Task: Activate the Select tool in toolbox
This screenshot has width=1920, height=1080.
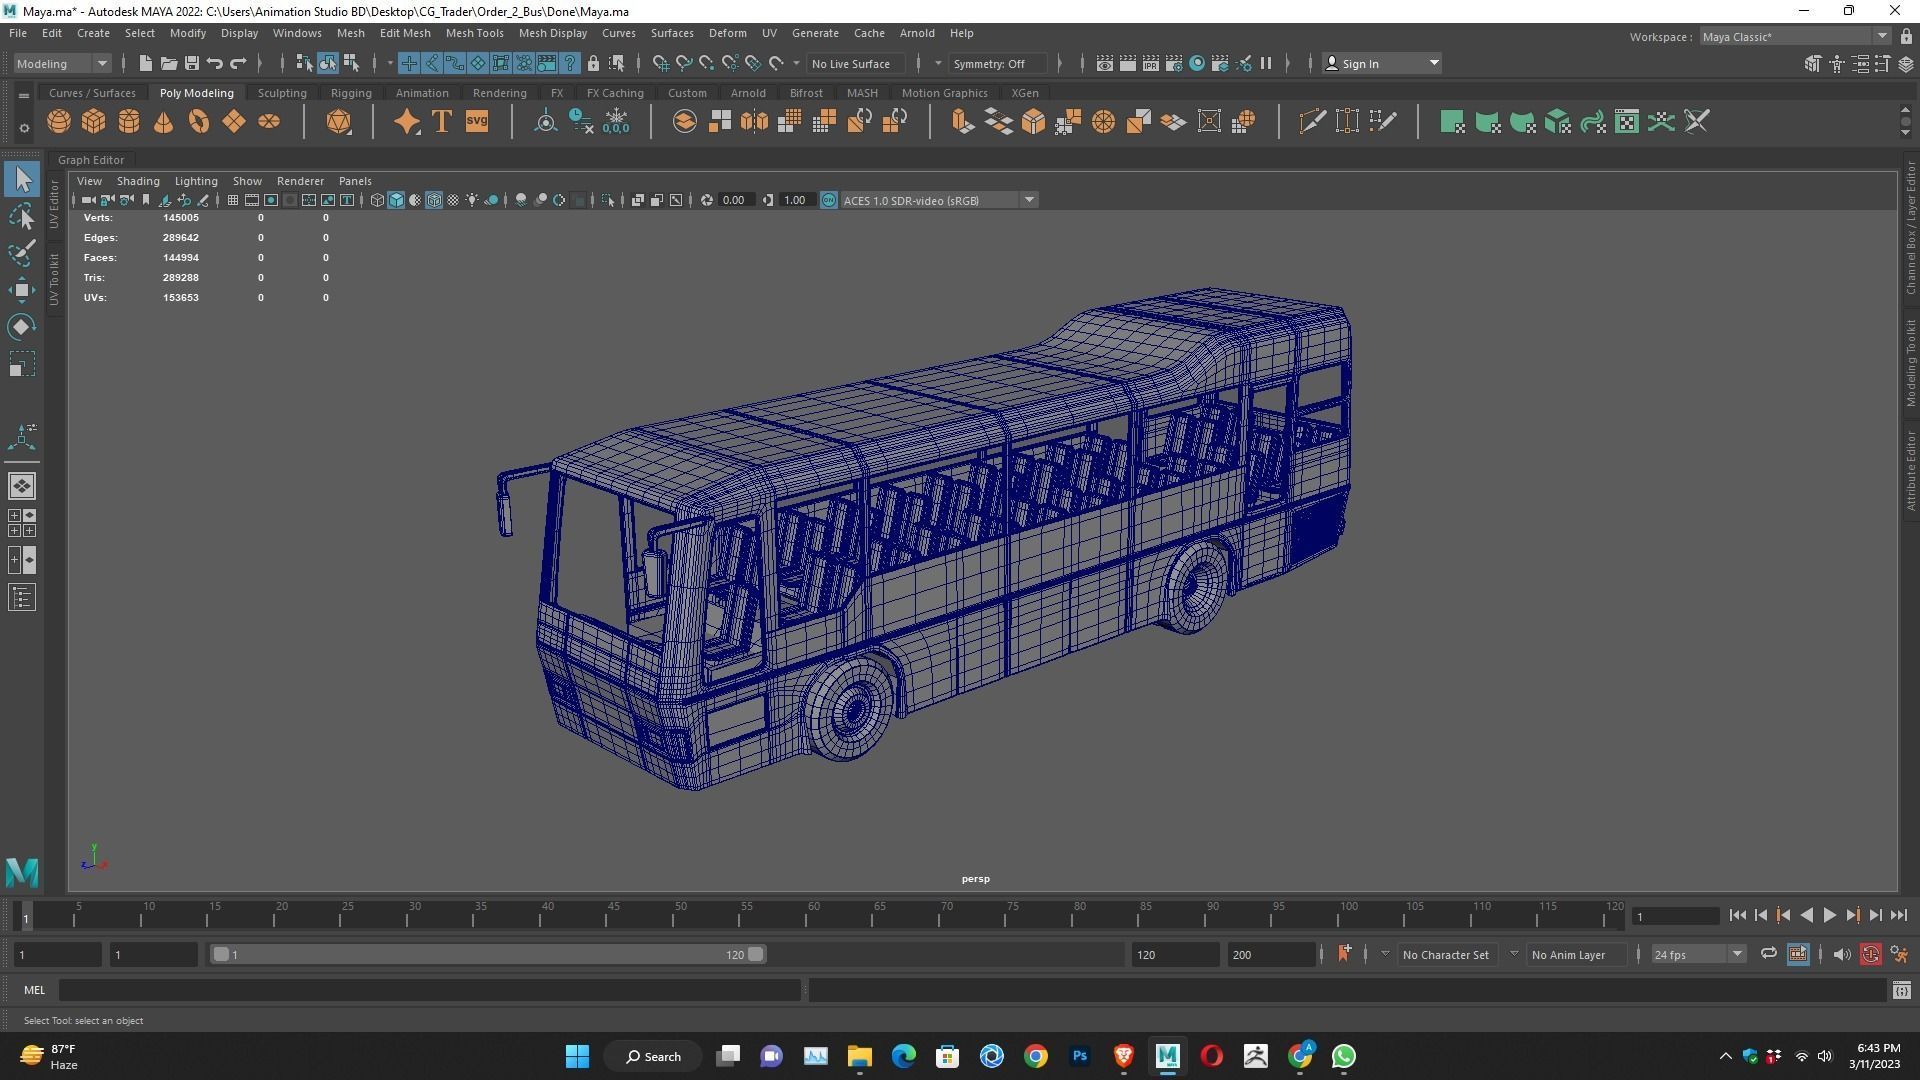Action: click(x=22, y=180)
